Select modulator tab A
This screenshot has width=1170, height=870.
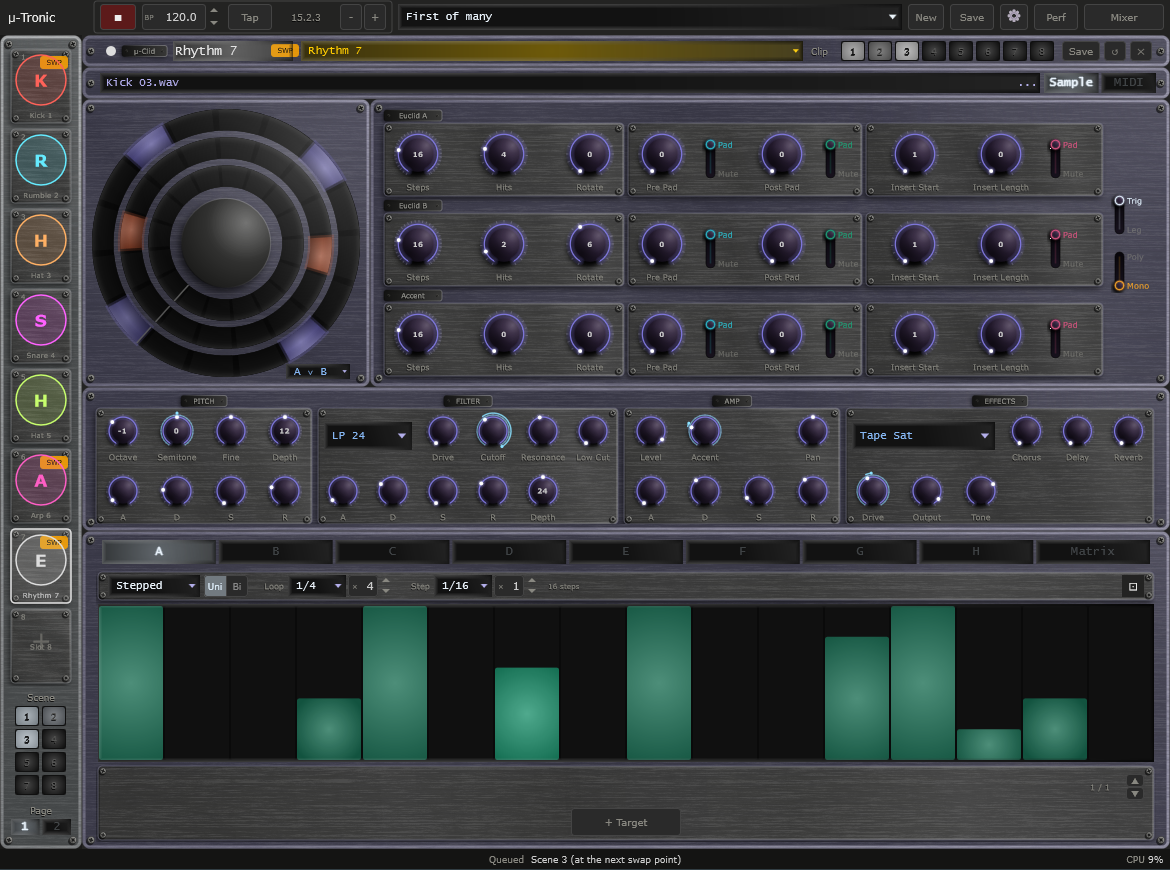point(158,551)
